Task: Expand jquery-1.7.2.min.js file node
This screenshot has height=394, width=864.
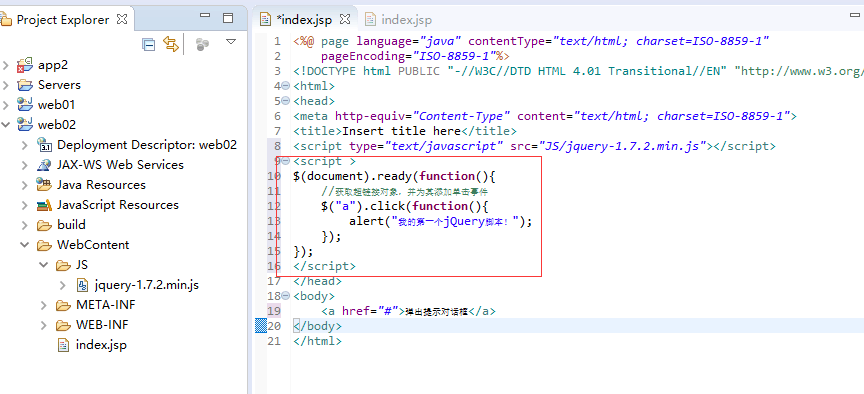Action: (63, 285)
